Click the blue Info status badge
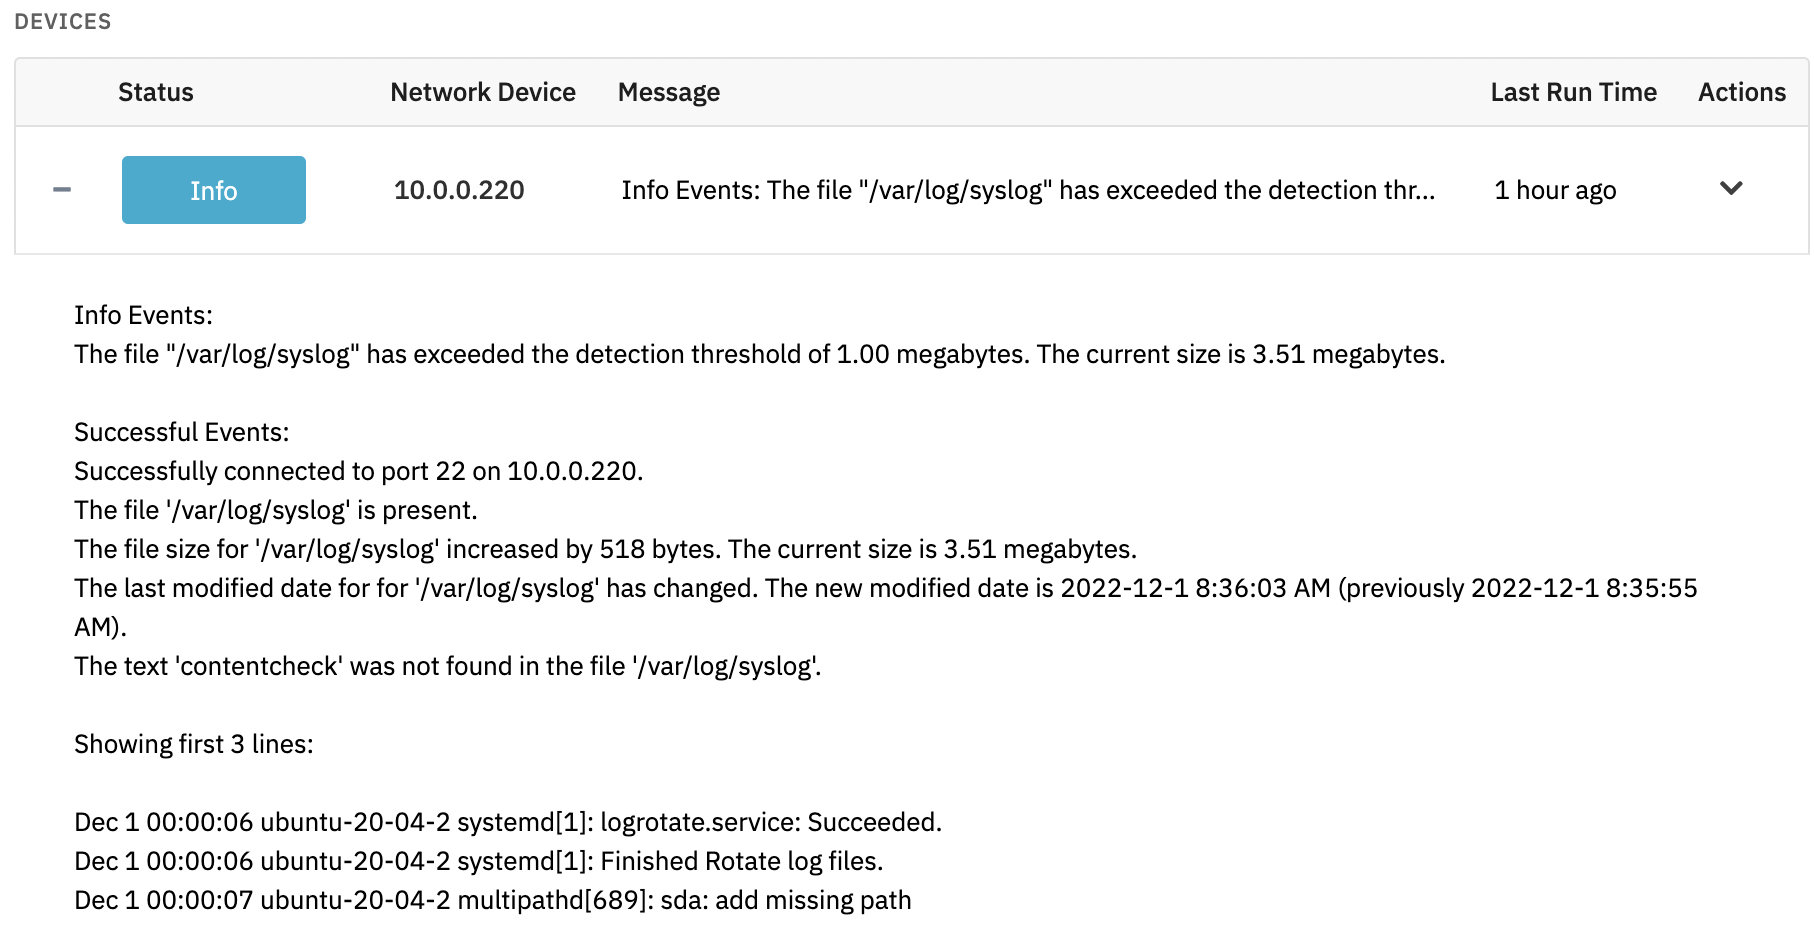This screenshot has width=1814, height=928. coord(214,190)
